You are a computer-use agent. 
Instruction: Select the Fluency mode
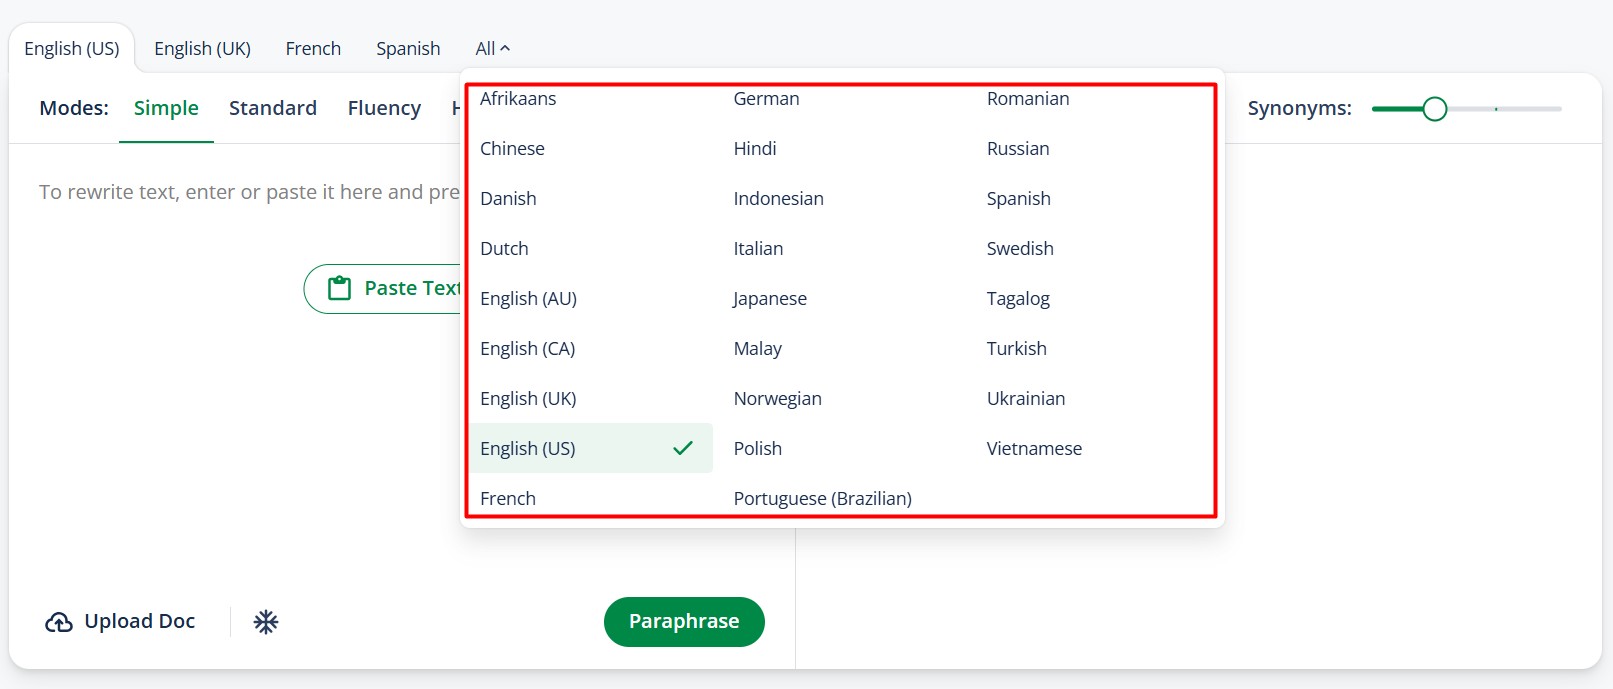tap(384, 108)
